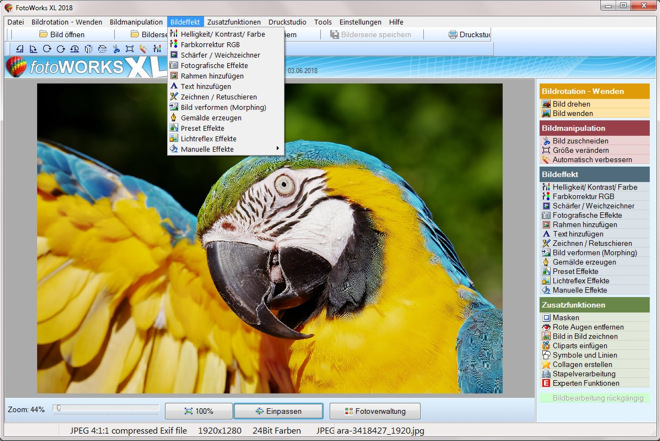Choose Schärfer / Weichzeichner from the Bildeffekt menu
Screen dimensions: 660x441
(226, 55)
